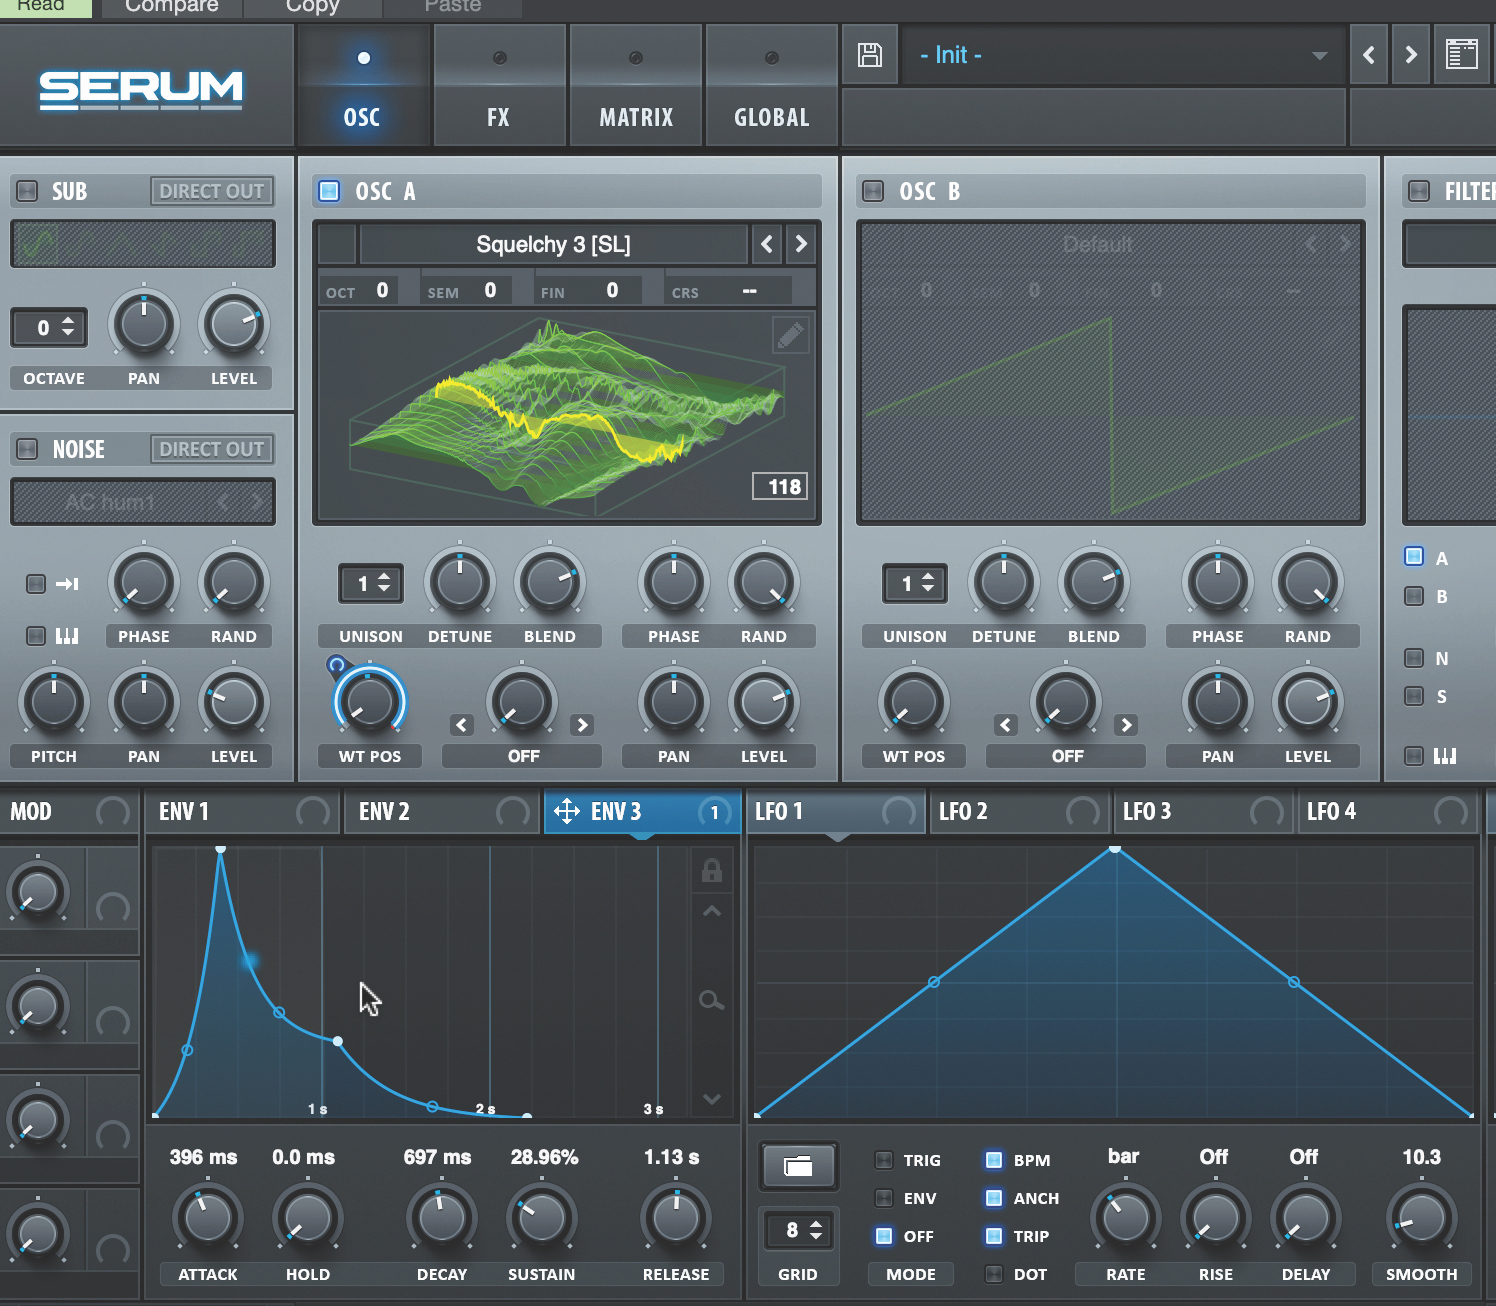Screen dimensions: 1496x1306
Task: Click the envelope scroll up chevron
Action: pos(712,911)
